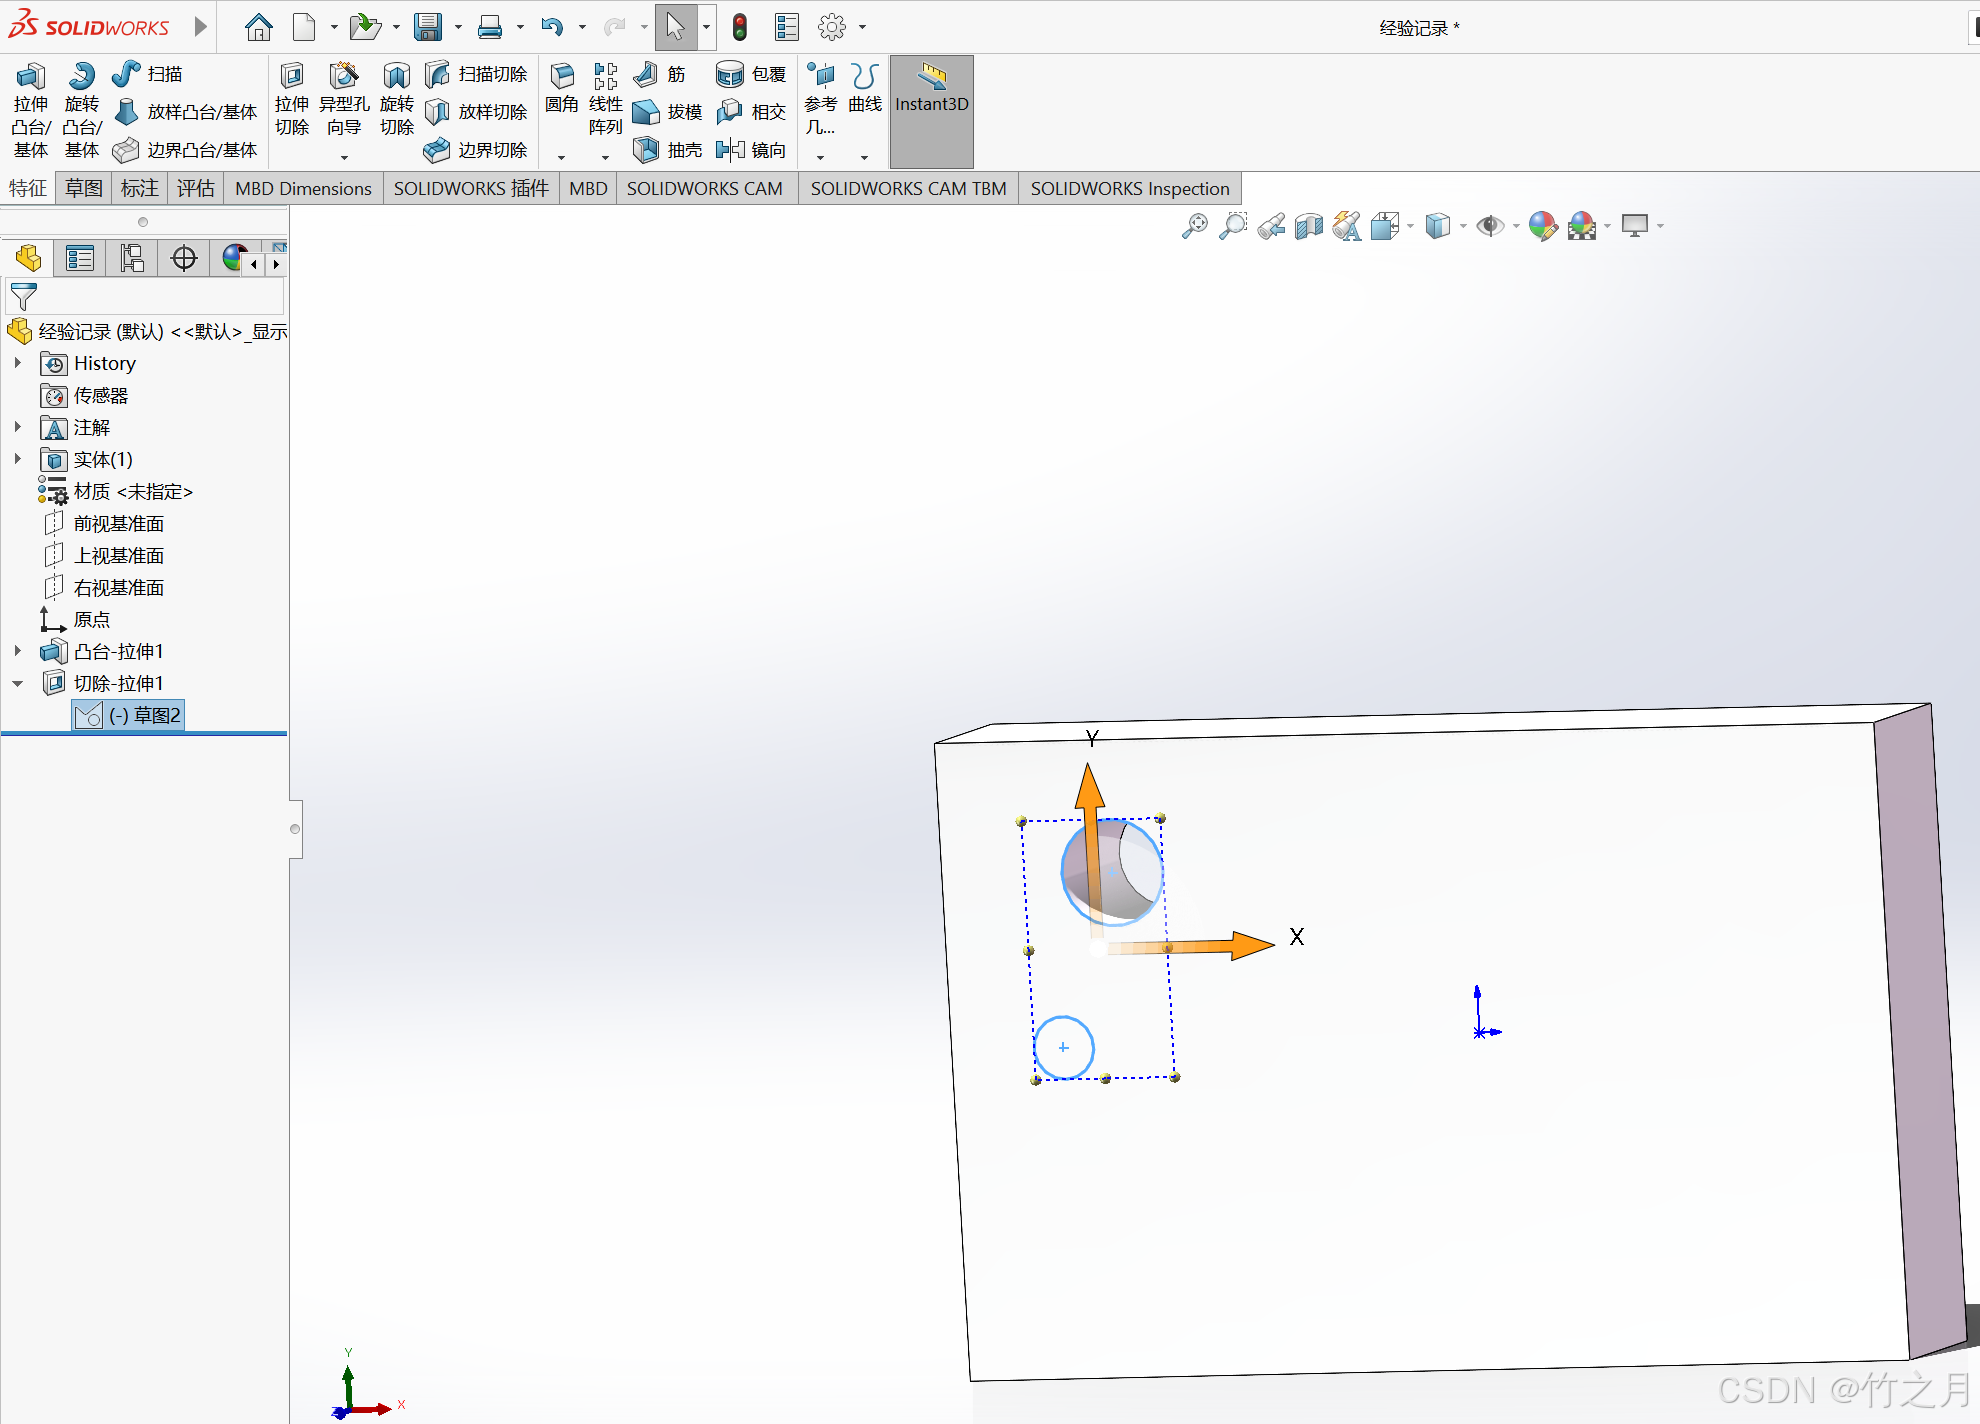Open the ConfigurationManager tab icon
This screenshot has height=1424, width=1980.
[132, 259]
